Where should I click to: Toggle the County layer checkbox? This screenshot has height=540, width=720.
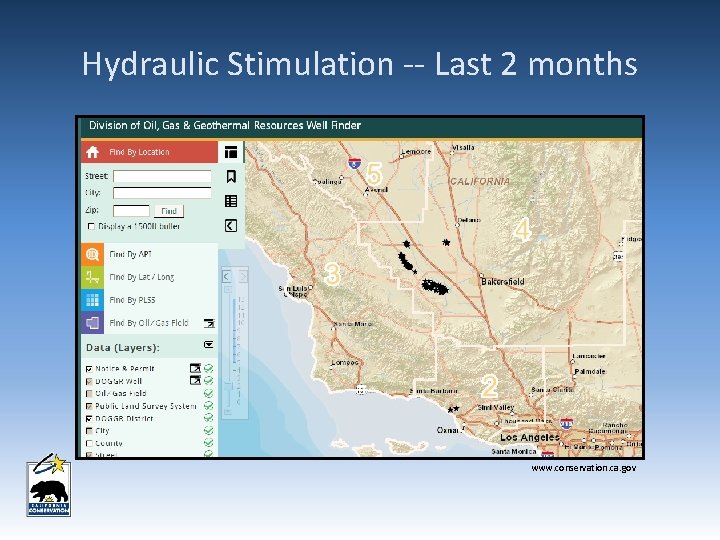pos(90,443)
